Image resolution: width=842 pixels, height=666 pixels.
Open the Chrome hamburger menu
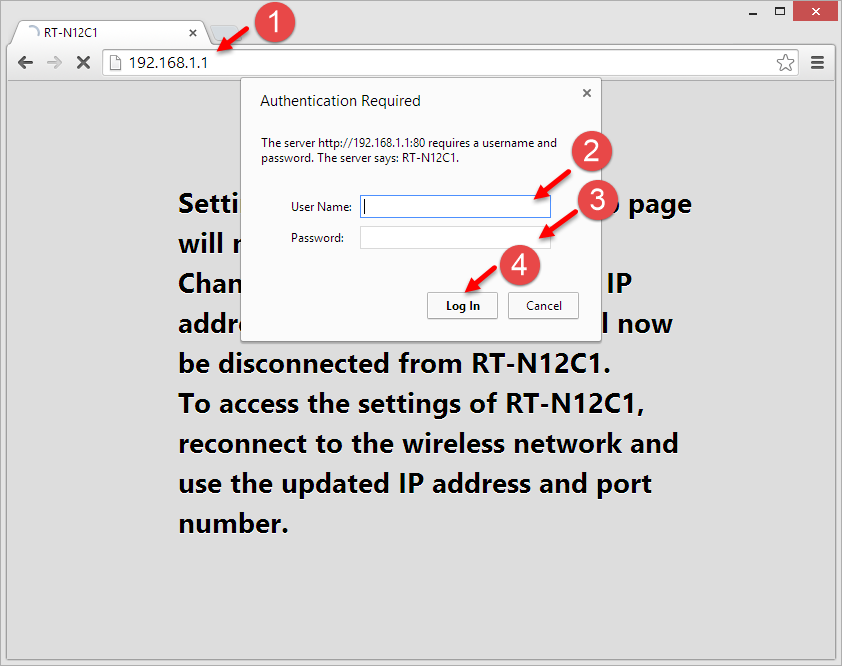(817, 63)
